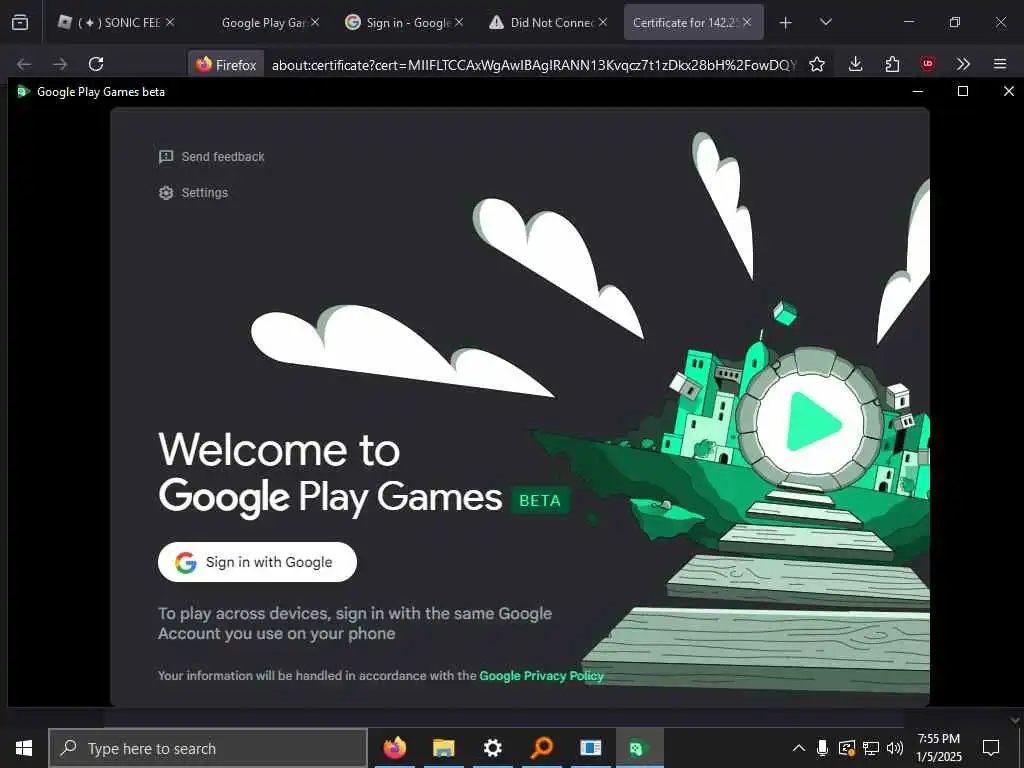This screenshot has height=768, width=1024.
Task: Open a new Firefox tab
Action: click(x=786, y=23)
